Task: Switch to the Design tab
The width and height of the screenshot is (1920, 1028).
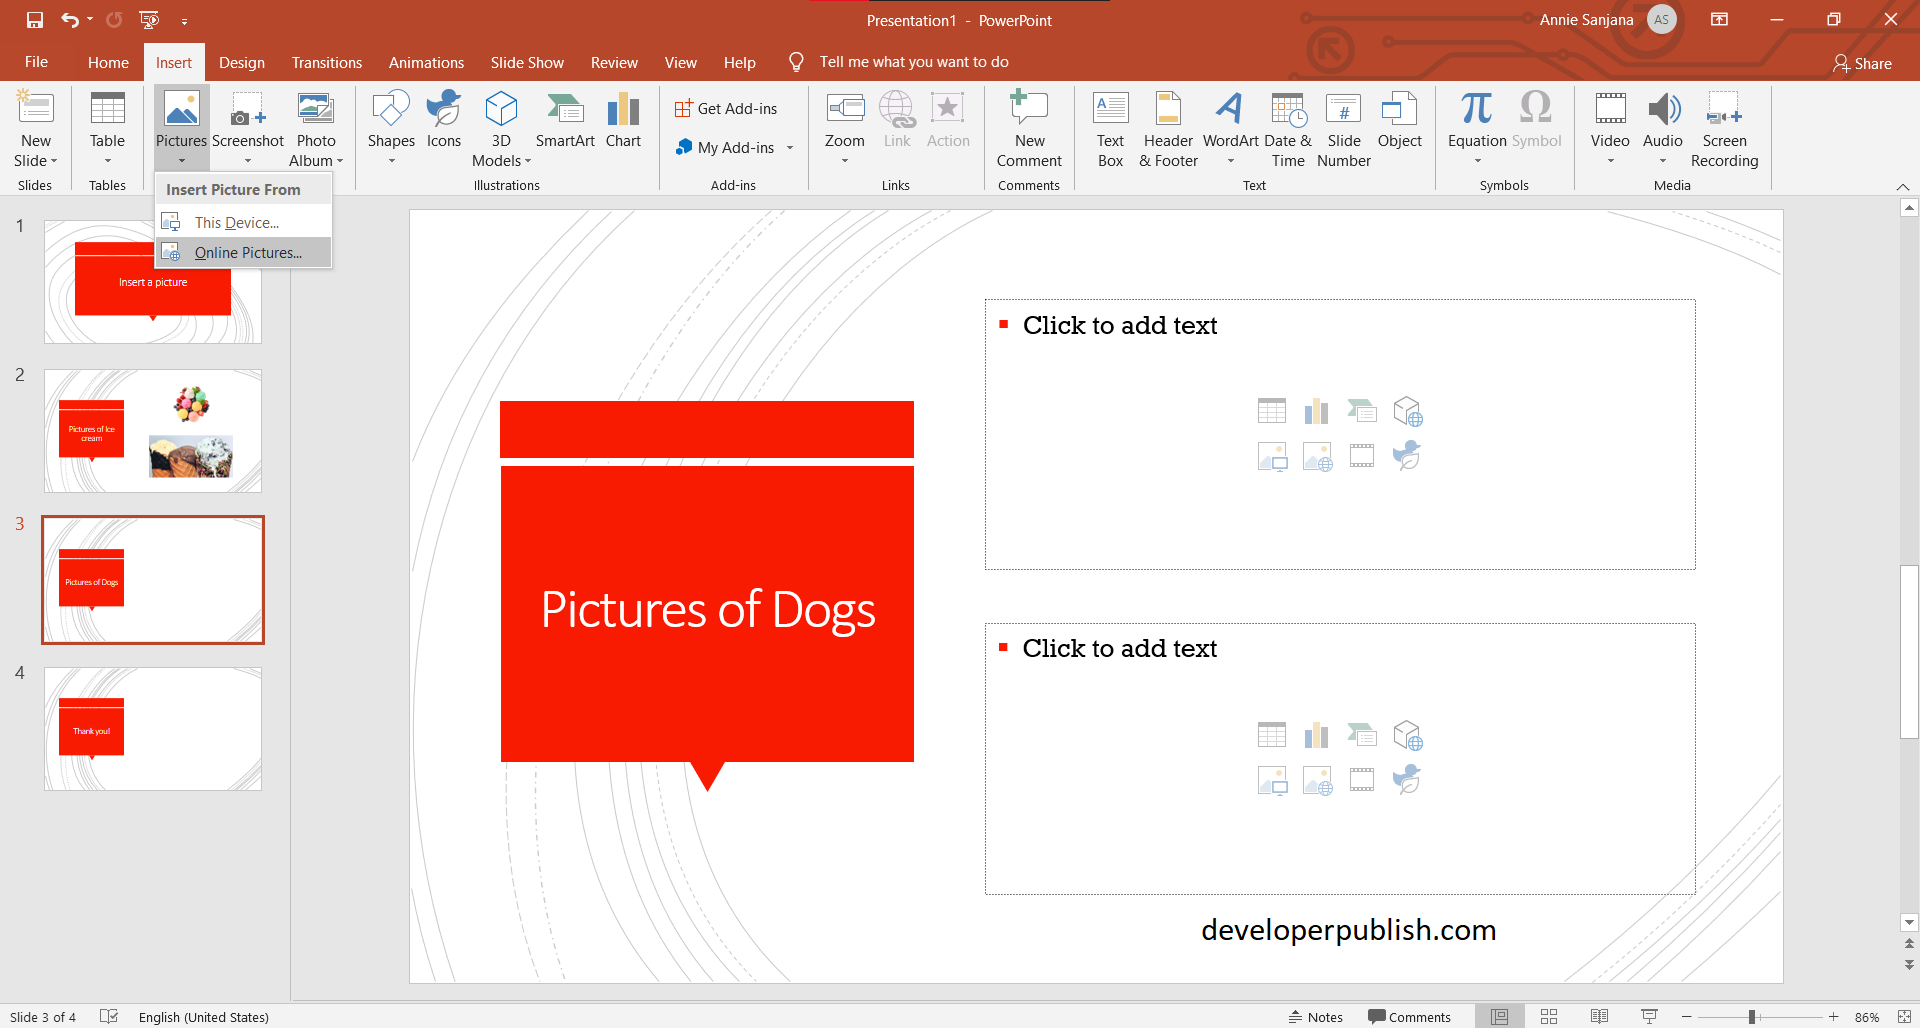Action: pos(242,62)
